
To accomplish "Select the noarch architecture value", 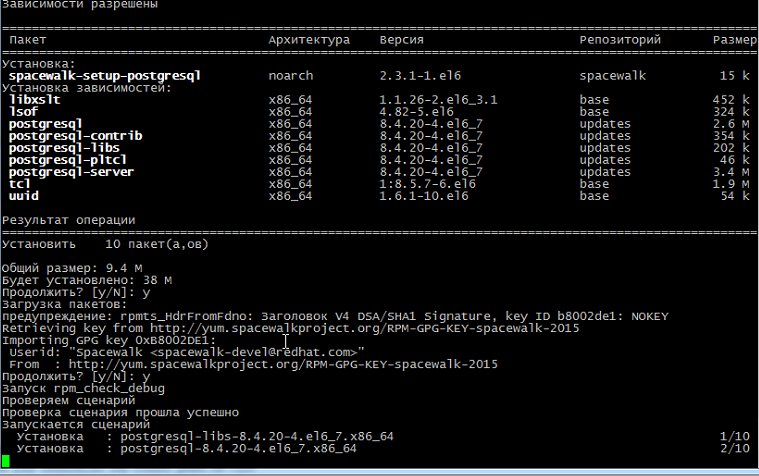I will click(x=290, y=76).
